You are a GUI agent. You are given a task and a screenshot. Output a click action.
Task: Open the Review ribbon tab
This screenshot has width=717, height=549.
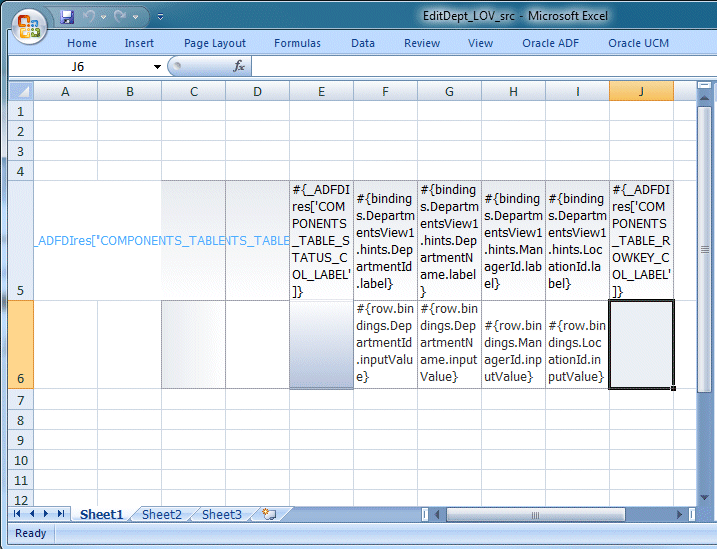coord(422,43)
